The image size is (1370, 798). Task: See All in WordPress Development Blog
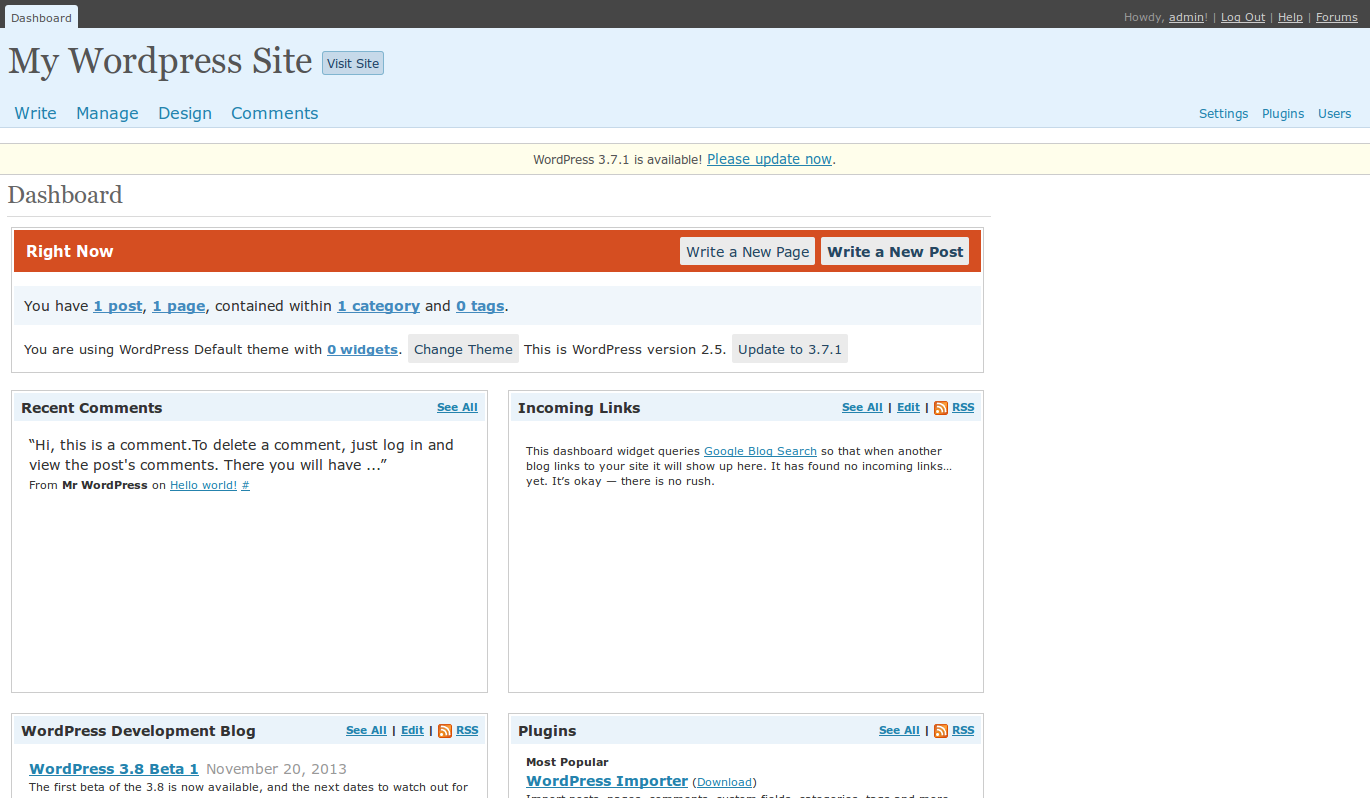tap(366, 730)
